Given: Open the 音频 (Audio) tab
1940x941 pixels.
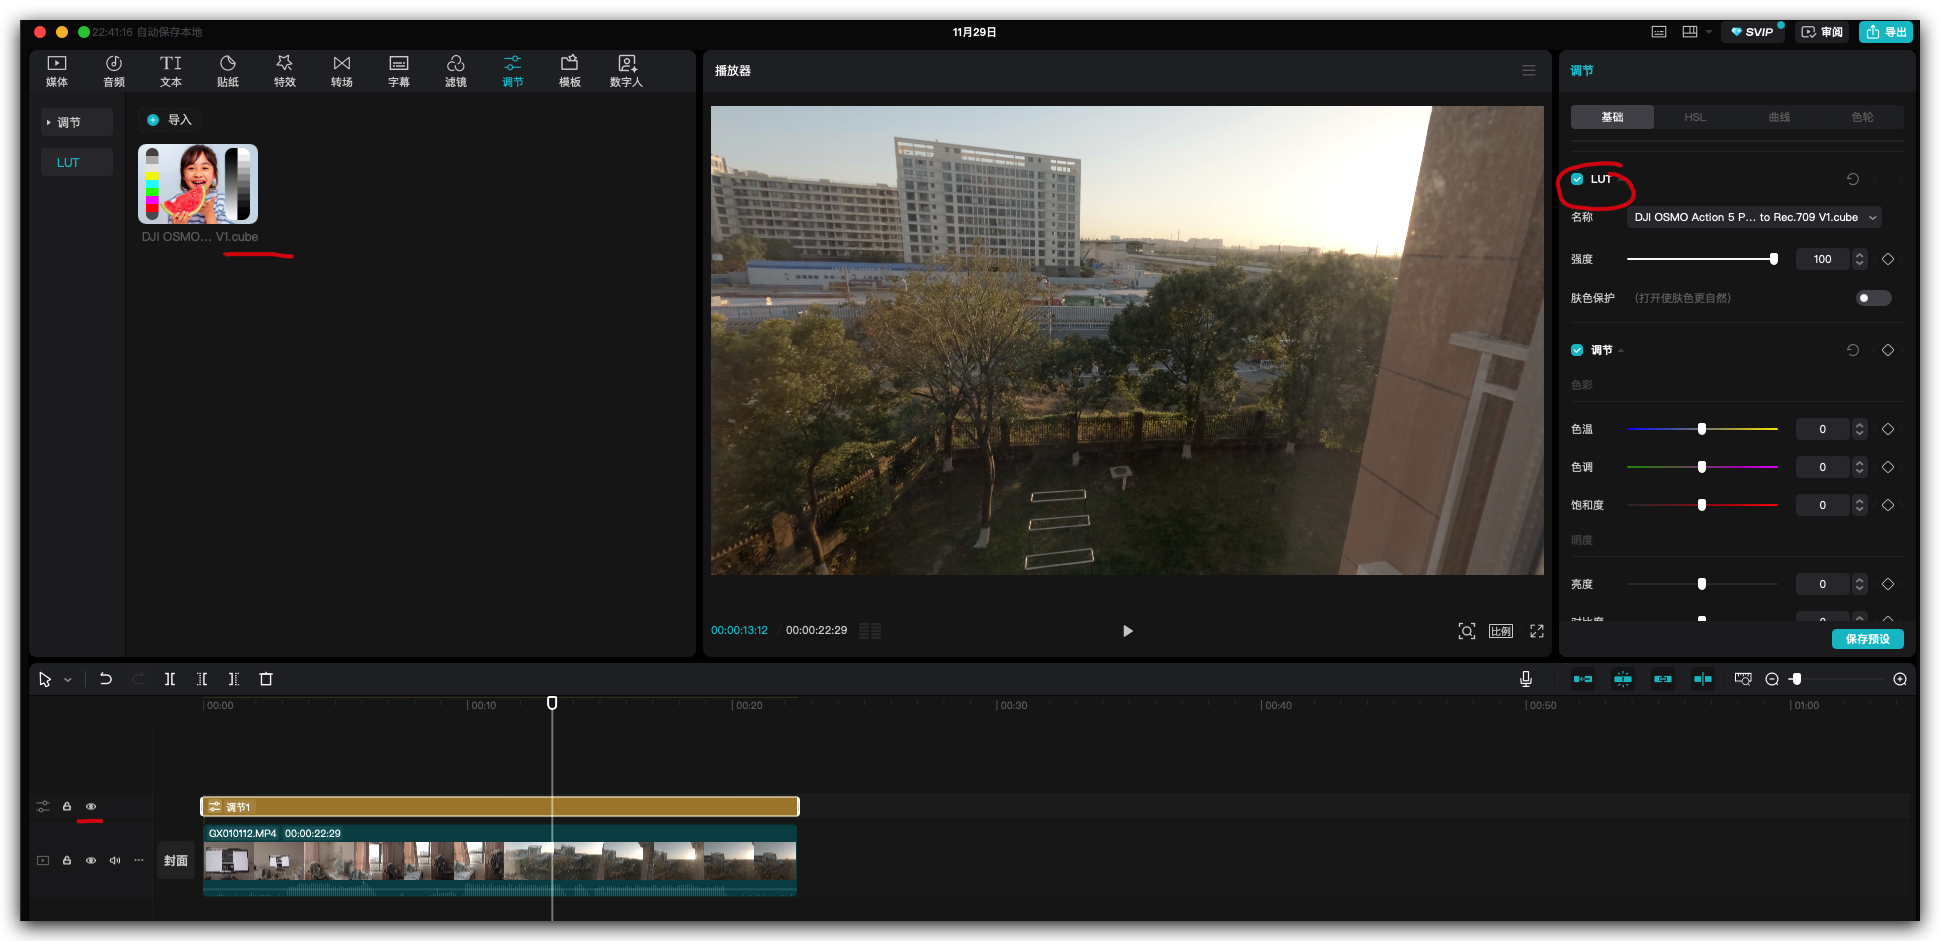Looking at the screenshot, I should [114, 71].
